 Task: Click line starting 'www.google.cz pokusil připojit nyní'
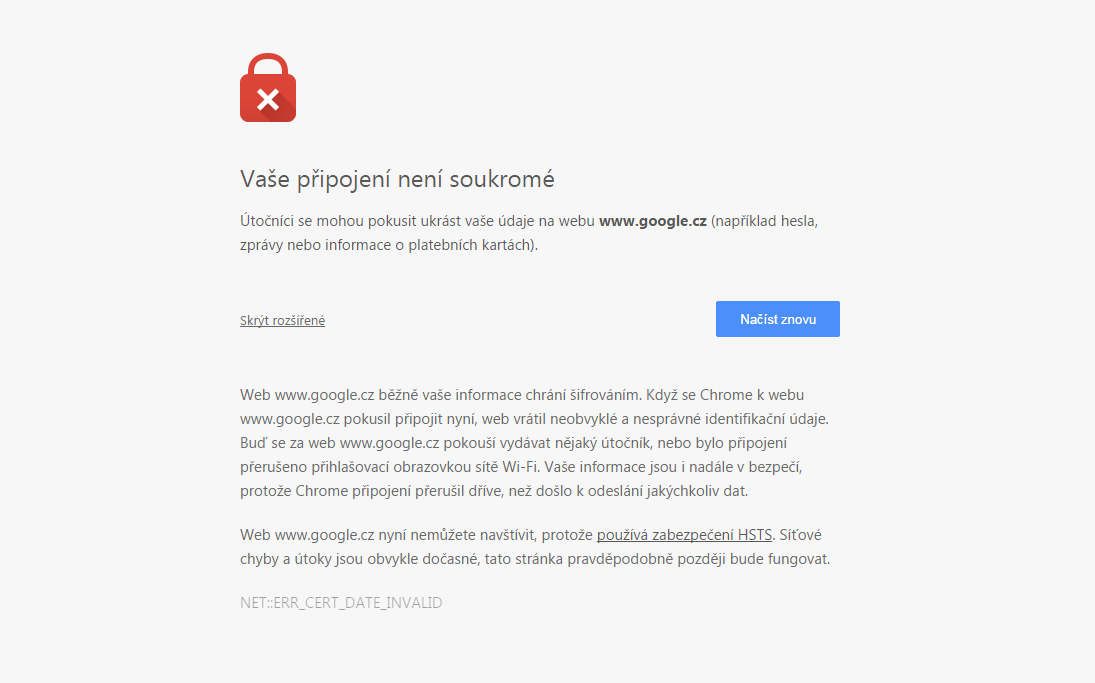[534, 419]
